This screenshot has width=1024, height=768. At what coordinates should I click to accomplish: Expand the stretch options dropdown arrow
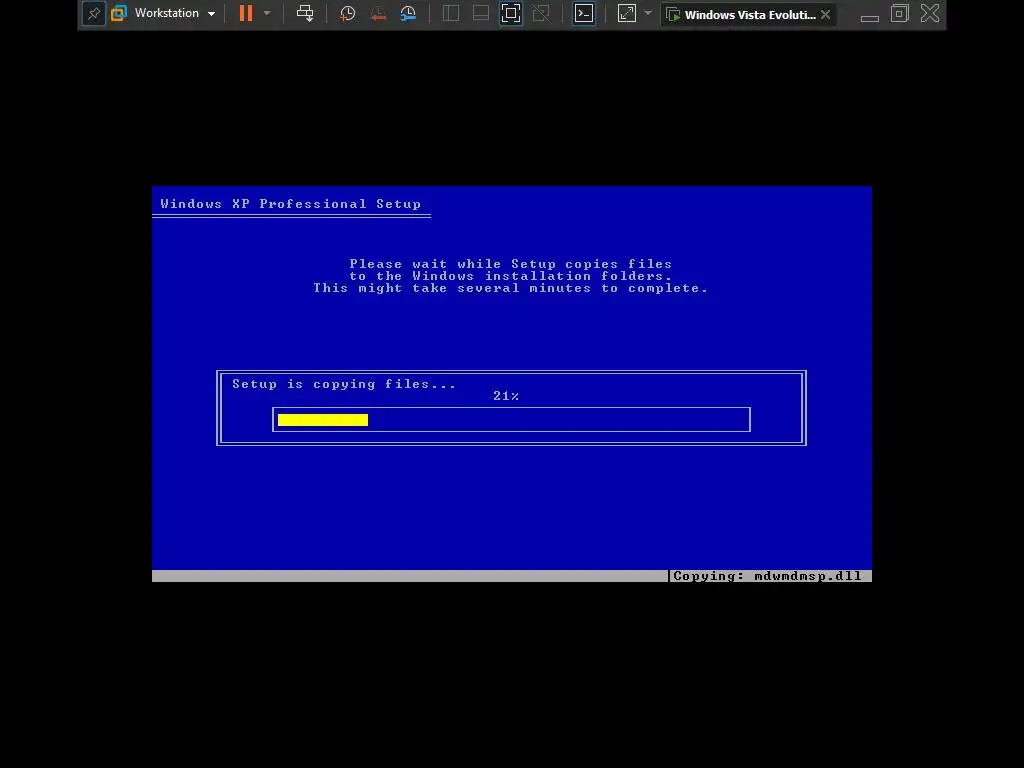tap(648, 13)
